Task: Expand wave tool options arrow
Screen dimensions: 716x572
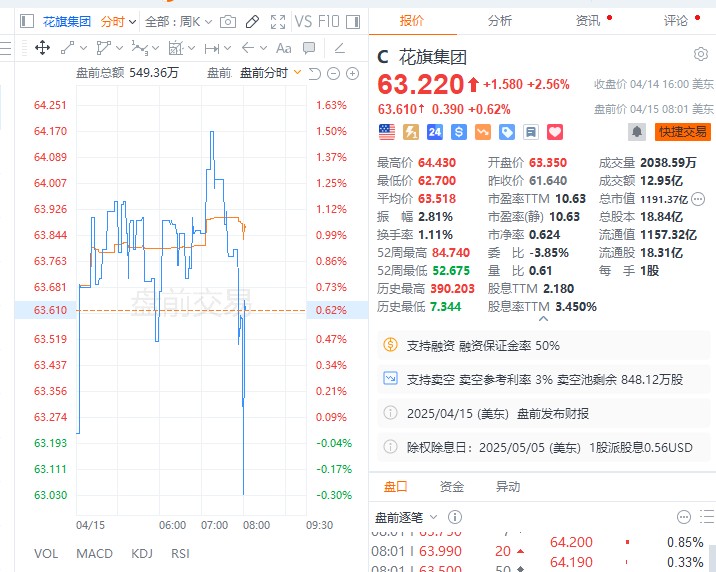Action: (x=155, y=47)
